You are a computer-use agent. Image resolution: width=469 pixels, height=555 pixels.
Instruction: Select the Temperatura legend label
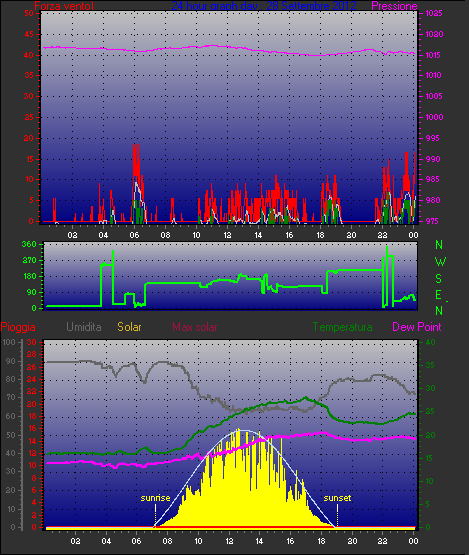[342, 327]
